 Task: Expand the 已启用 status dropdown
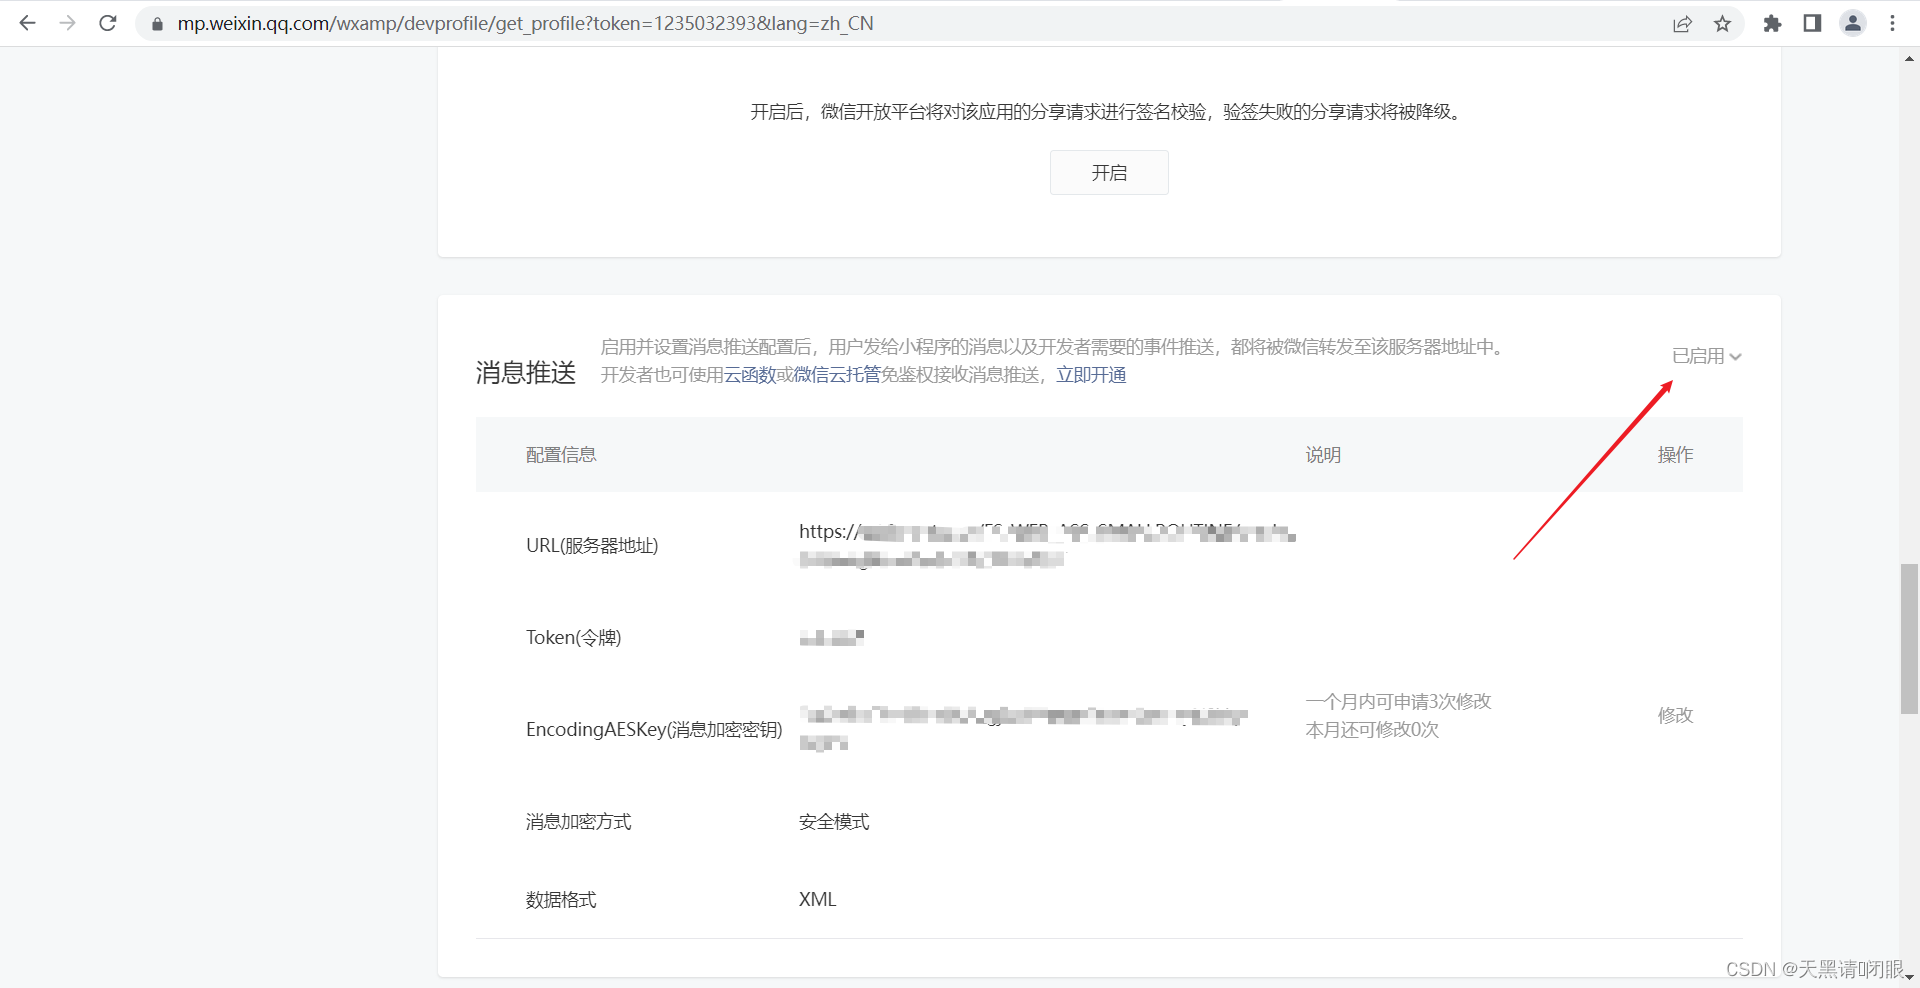pyautogui.click(x=1705, y=356)
